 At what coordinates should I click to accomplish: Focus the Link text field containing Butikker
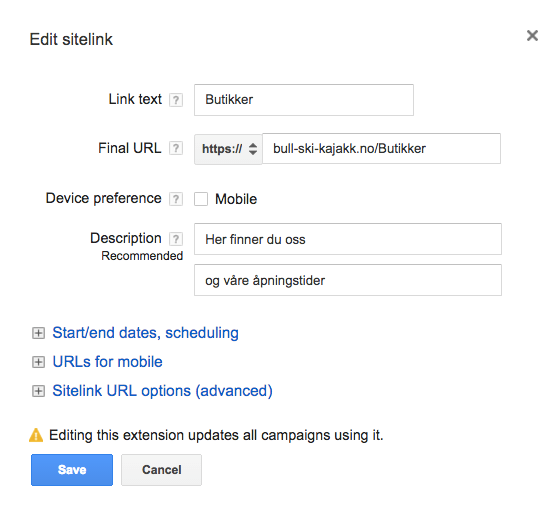[304, 100]
